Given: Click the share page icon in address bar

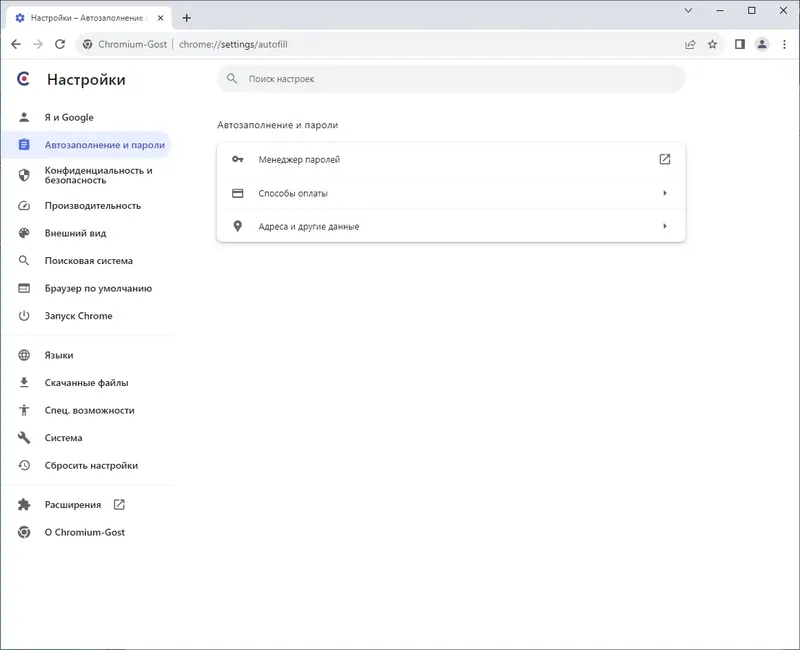Looking at the screenshot, I should coord(690,44).
